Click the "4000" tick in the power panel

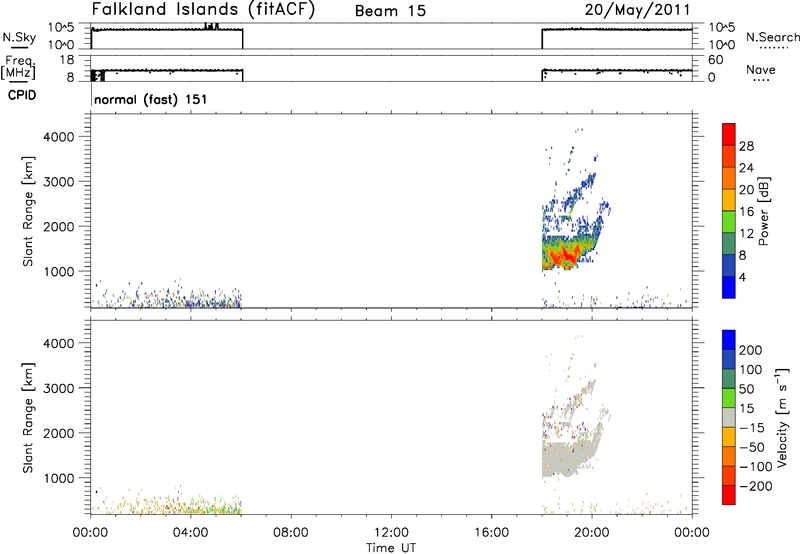[x=60, y=137]
